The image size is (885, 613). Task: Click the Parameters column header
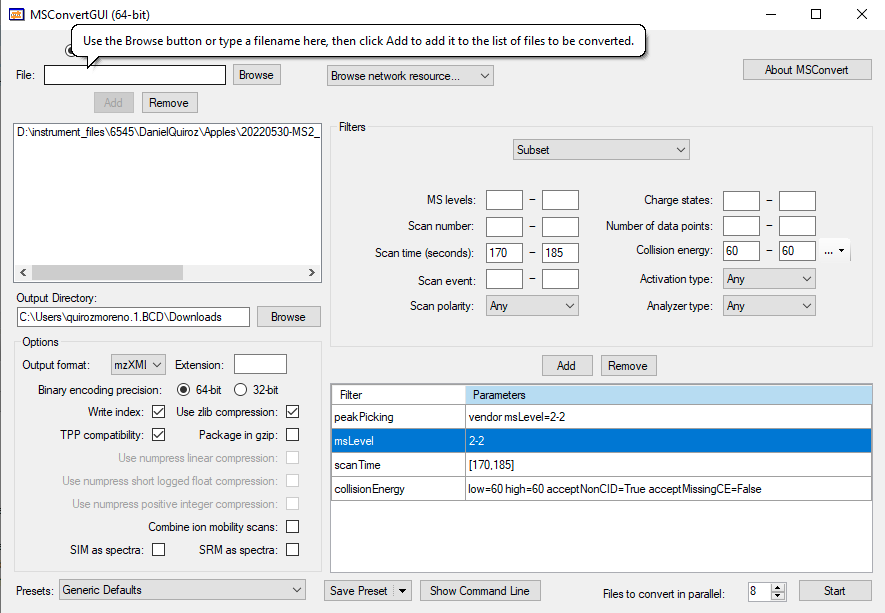pyautogui.click(x=669, y=395)
